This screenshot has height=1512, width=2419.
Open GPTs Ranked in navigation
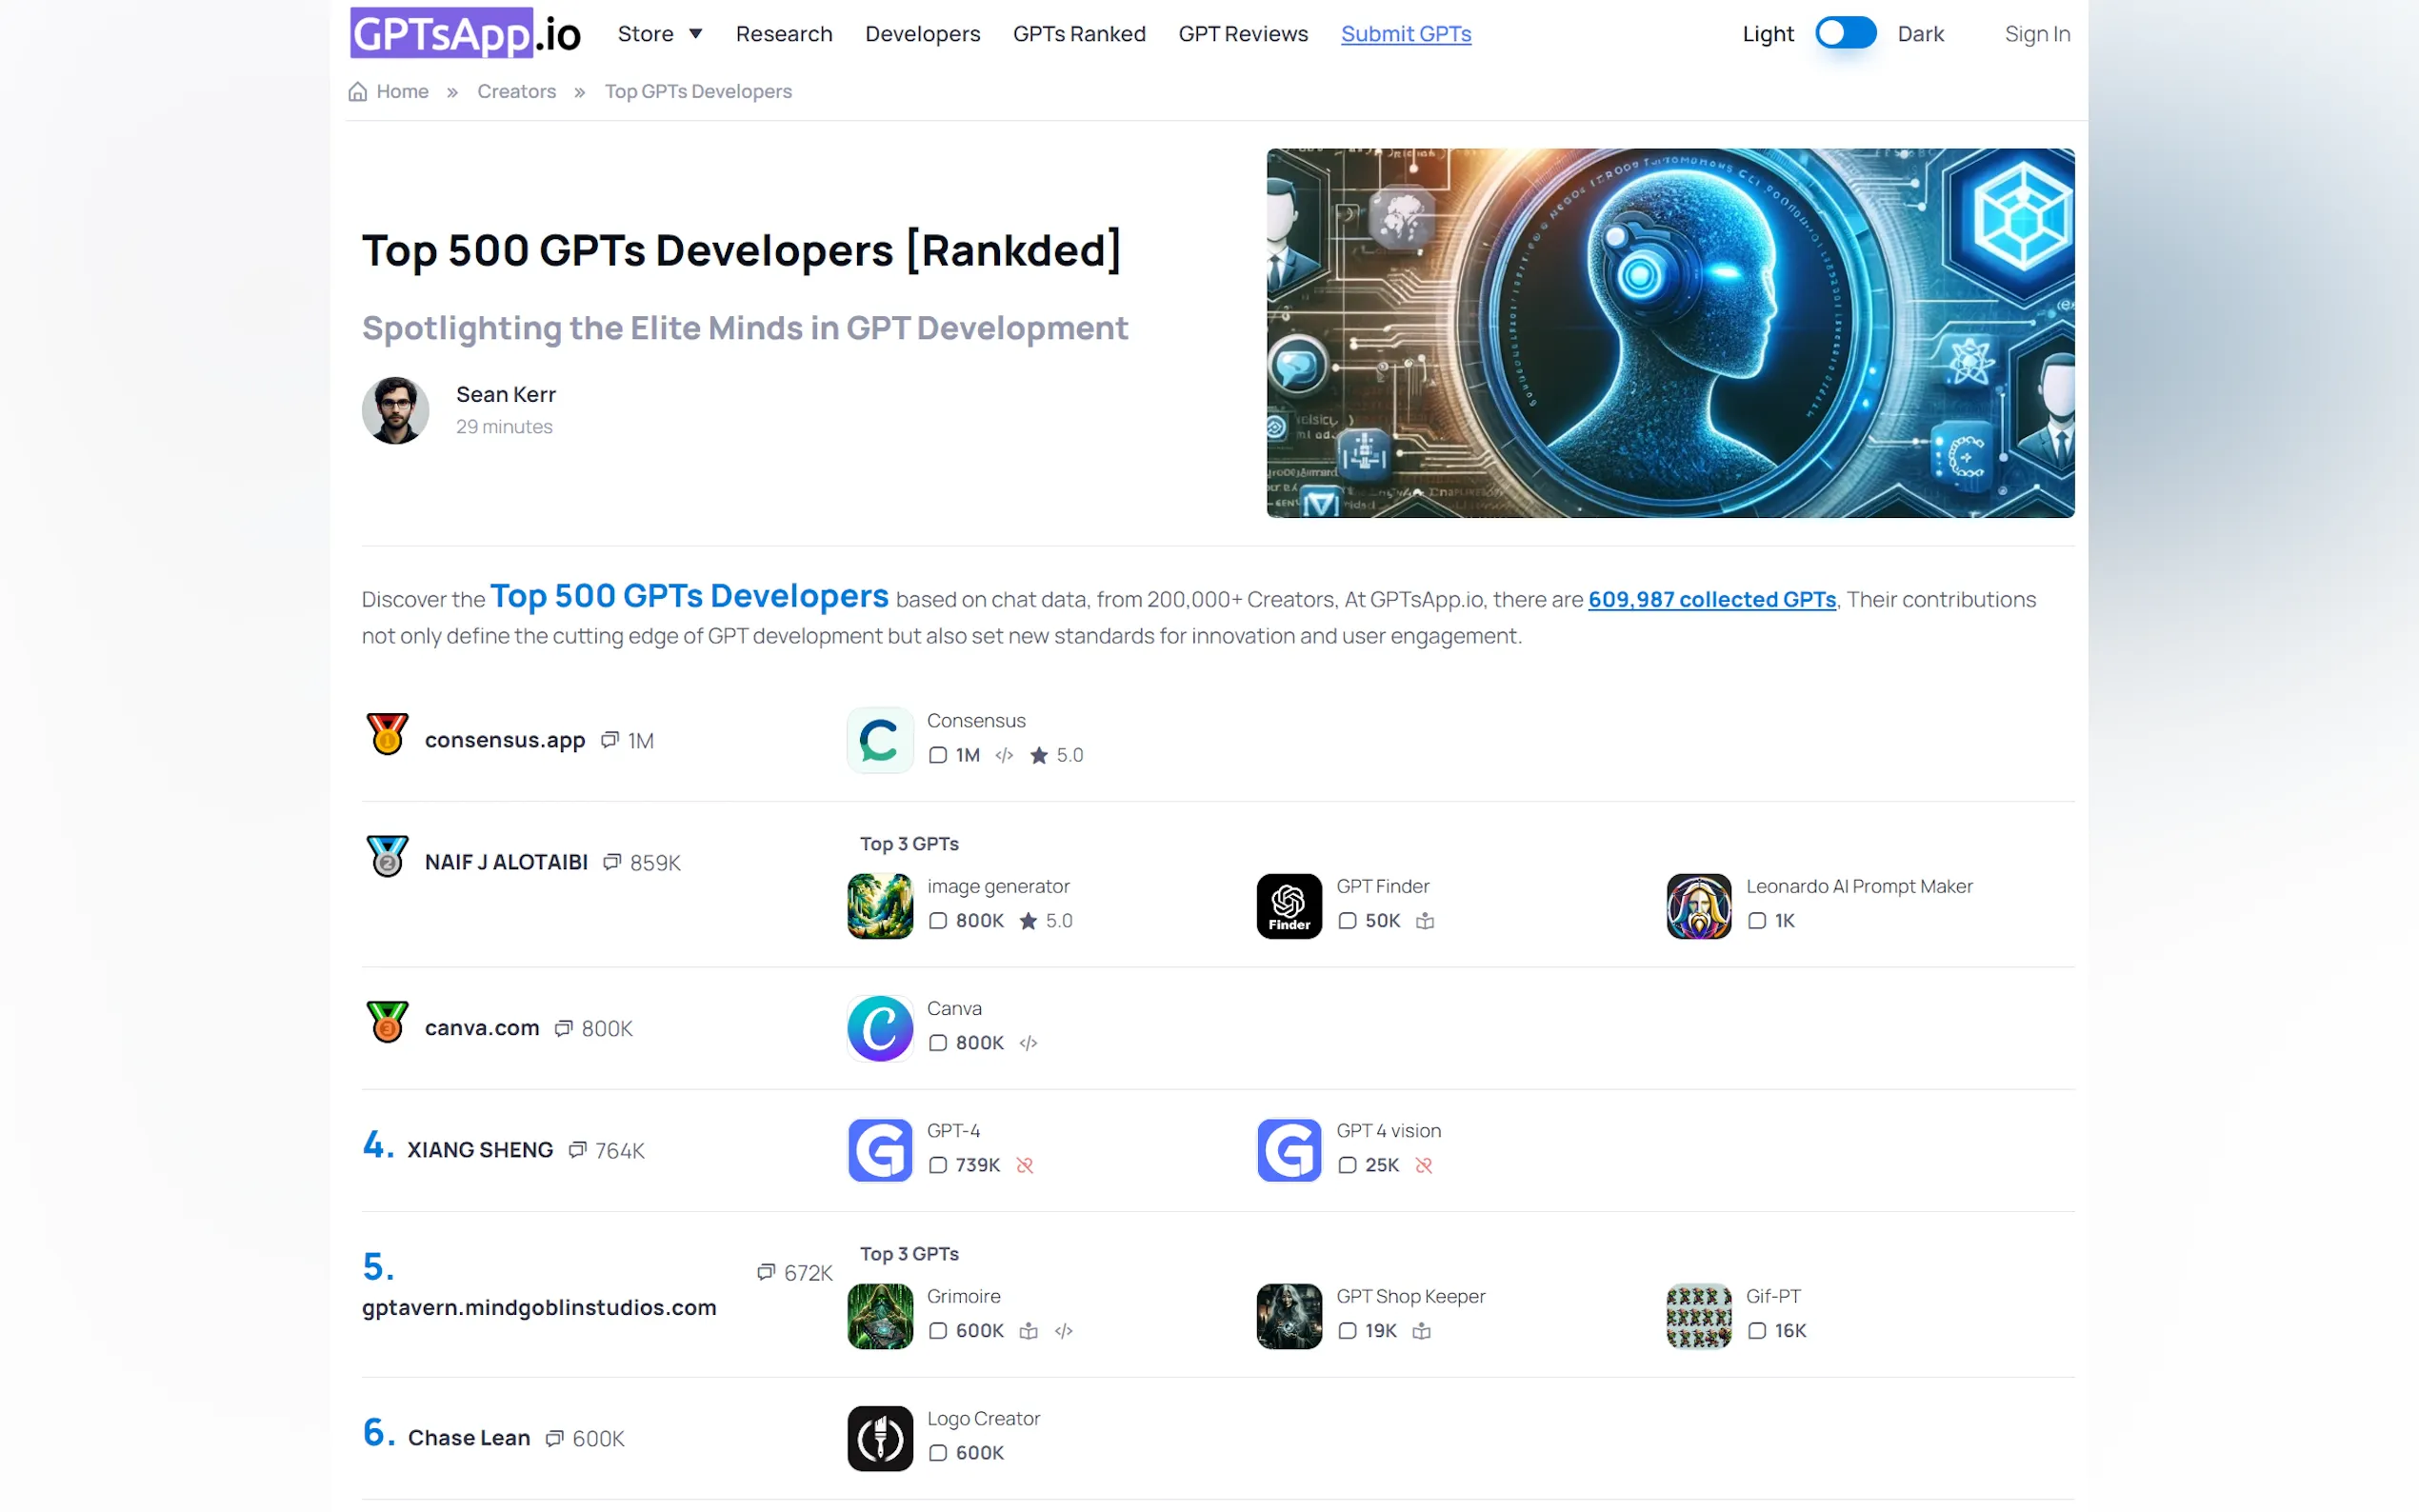(x=1079, y=34)
